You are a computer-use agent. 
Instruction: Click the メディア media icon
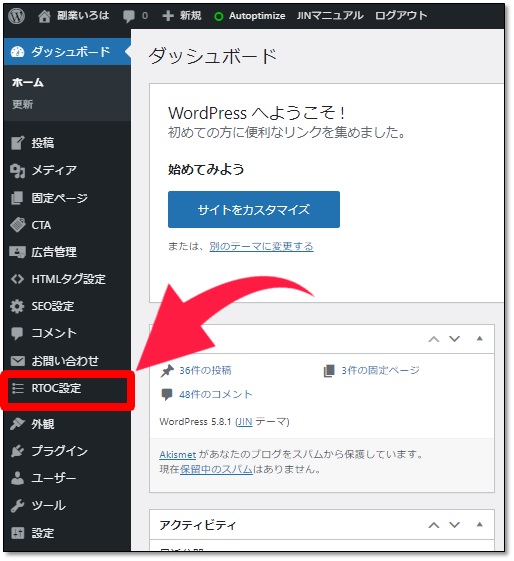[17, 171]
